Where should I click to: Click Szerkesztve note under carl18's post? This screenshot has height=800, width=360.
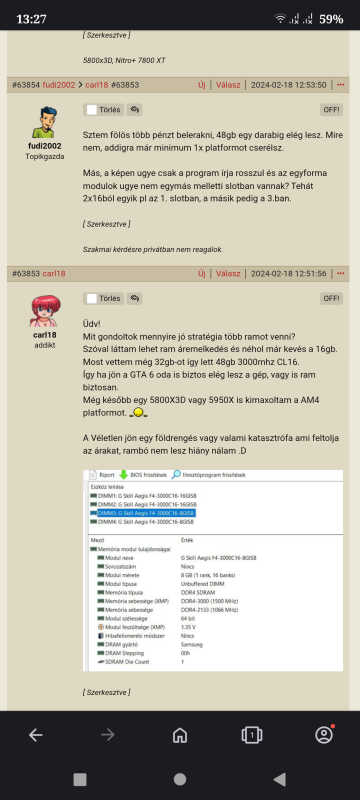click(106, 692)
